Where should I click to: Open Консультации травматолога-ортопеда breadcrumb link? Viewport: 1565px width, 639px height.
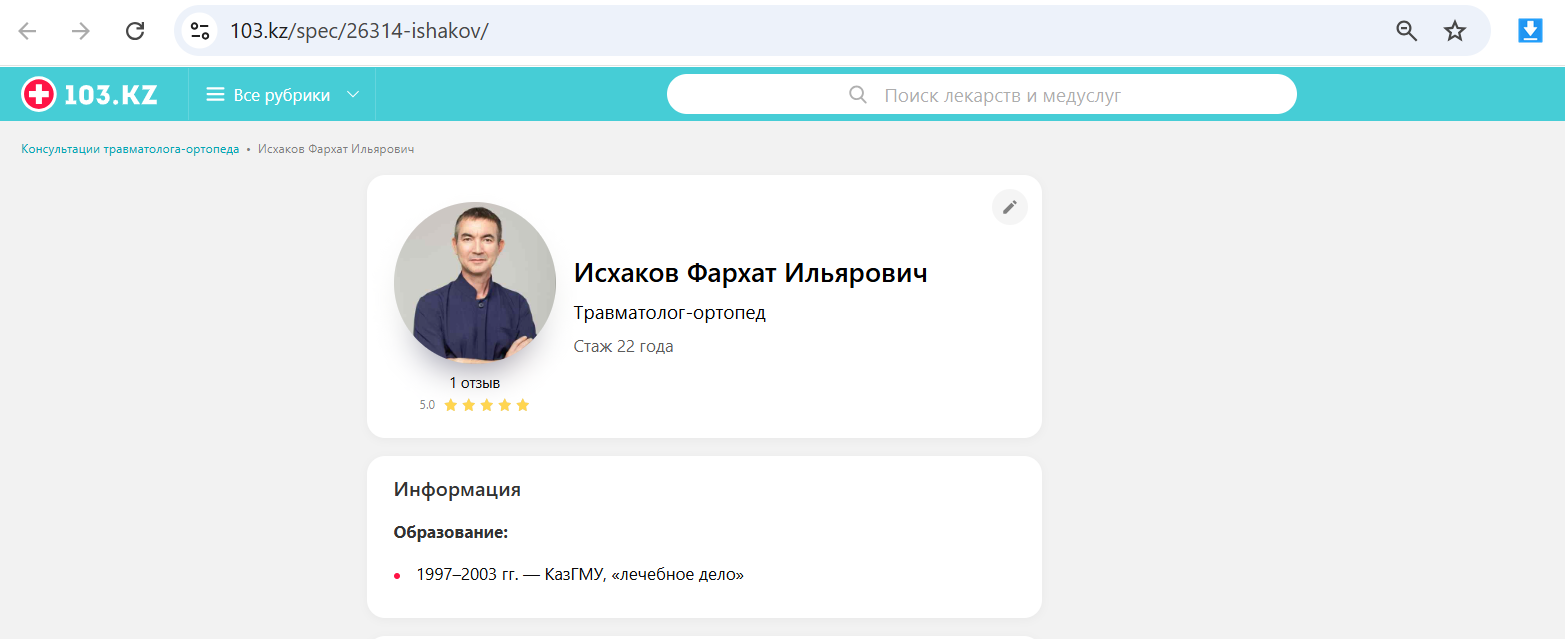tap(130, 149)
